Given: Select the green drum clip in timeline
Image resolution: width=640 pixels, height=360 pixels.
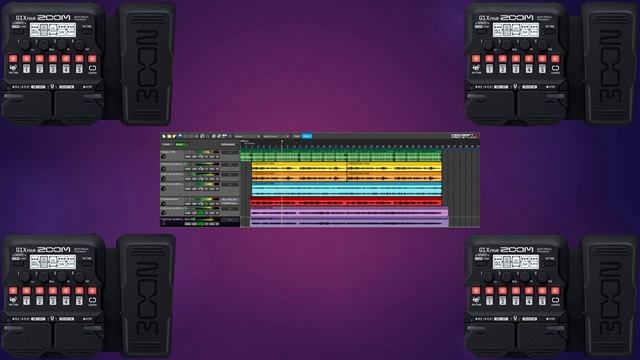Looking at the screenshot, I should (x=341, y=156).
